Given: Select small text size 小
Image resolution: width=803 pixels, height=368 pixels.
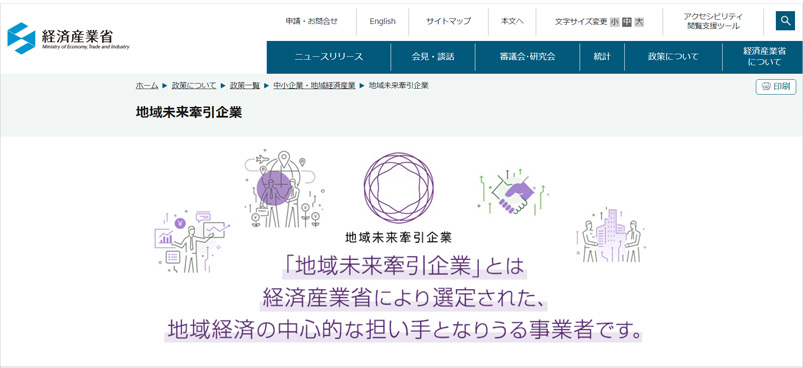Looking at the screenshot, I should (615, 22).
